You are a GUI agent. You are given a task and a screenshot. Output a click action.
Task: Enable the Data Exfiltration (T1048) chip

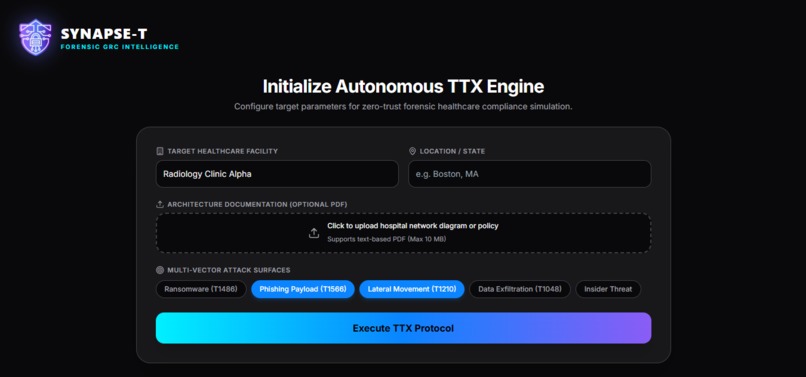(x=520, y=289)
